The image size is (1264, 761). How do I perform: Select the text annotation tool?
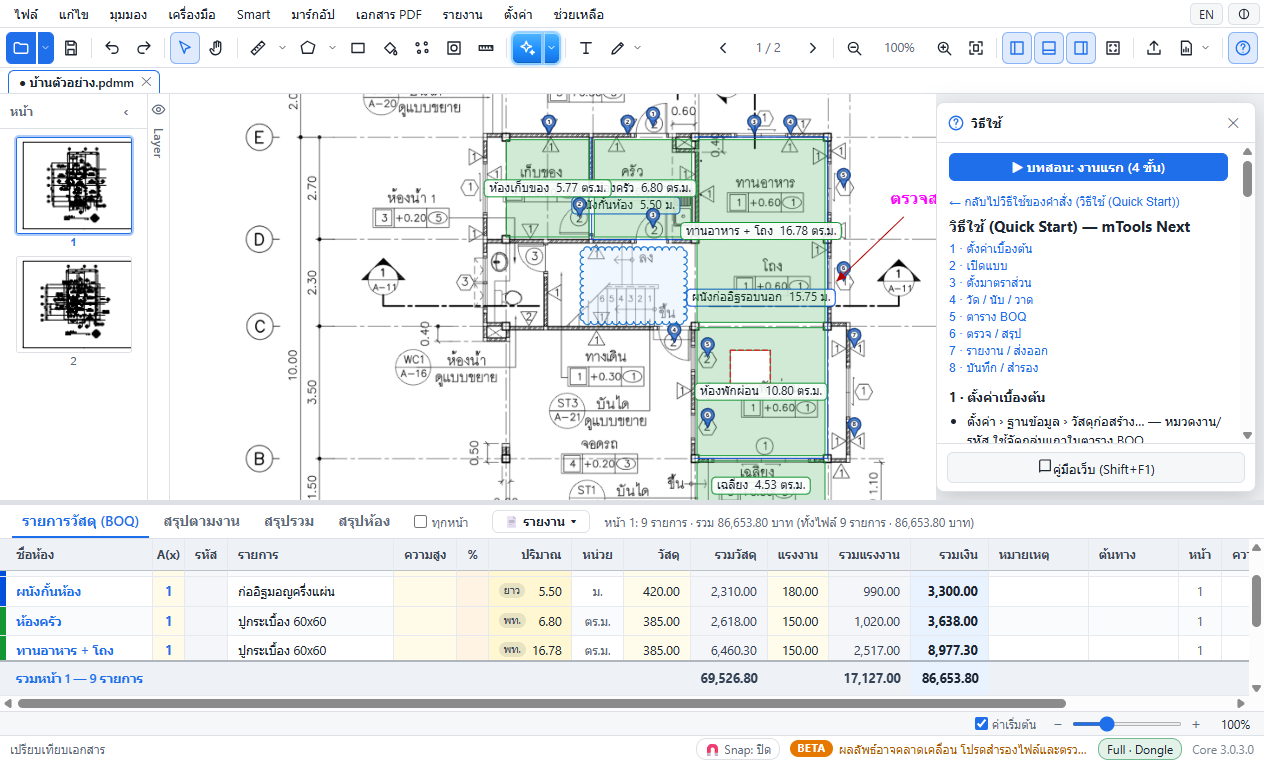point(586,48)
